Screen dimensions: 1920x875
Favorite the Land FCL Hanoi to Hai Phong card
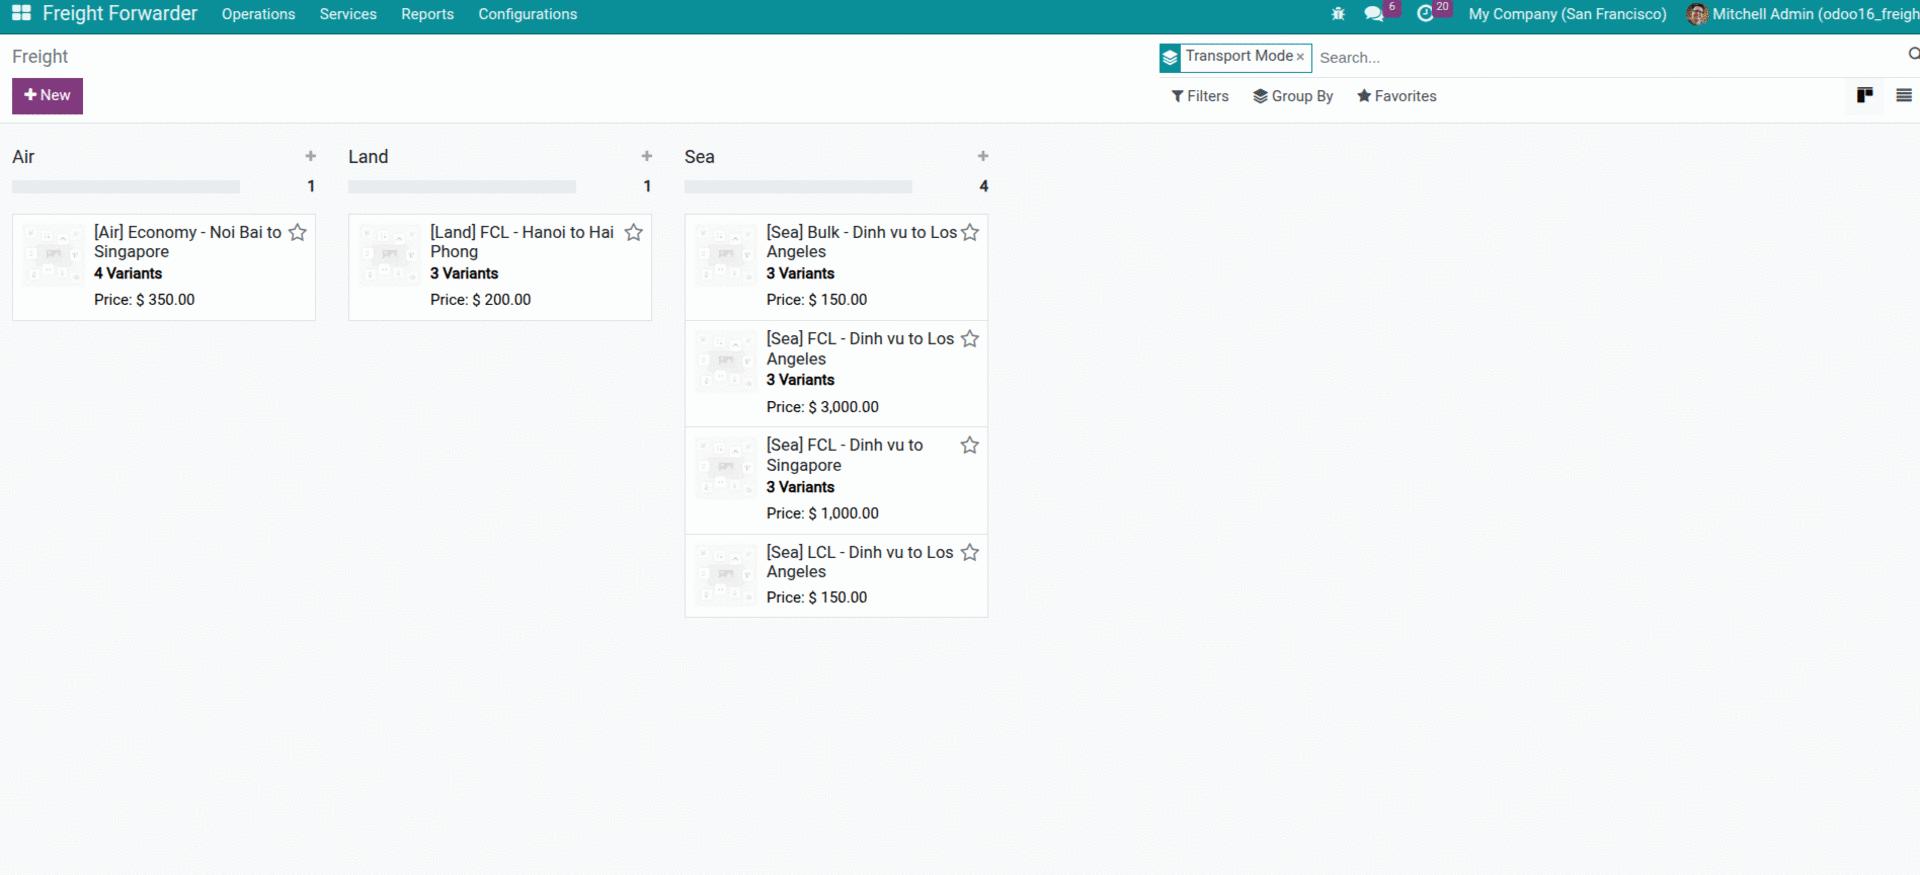pos(634,233)
